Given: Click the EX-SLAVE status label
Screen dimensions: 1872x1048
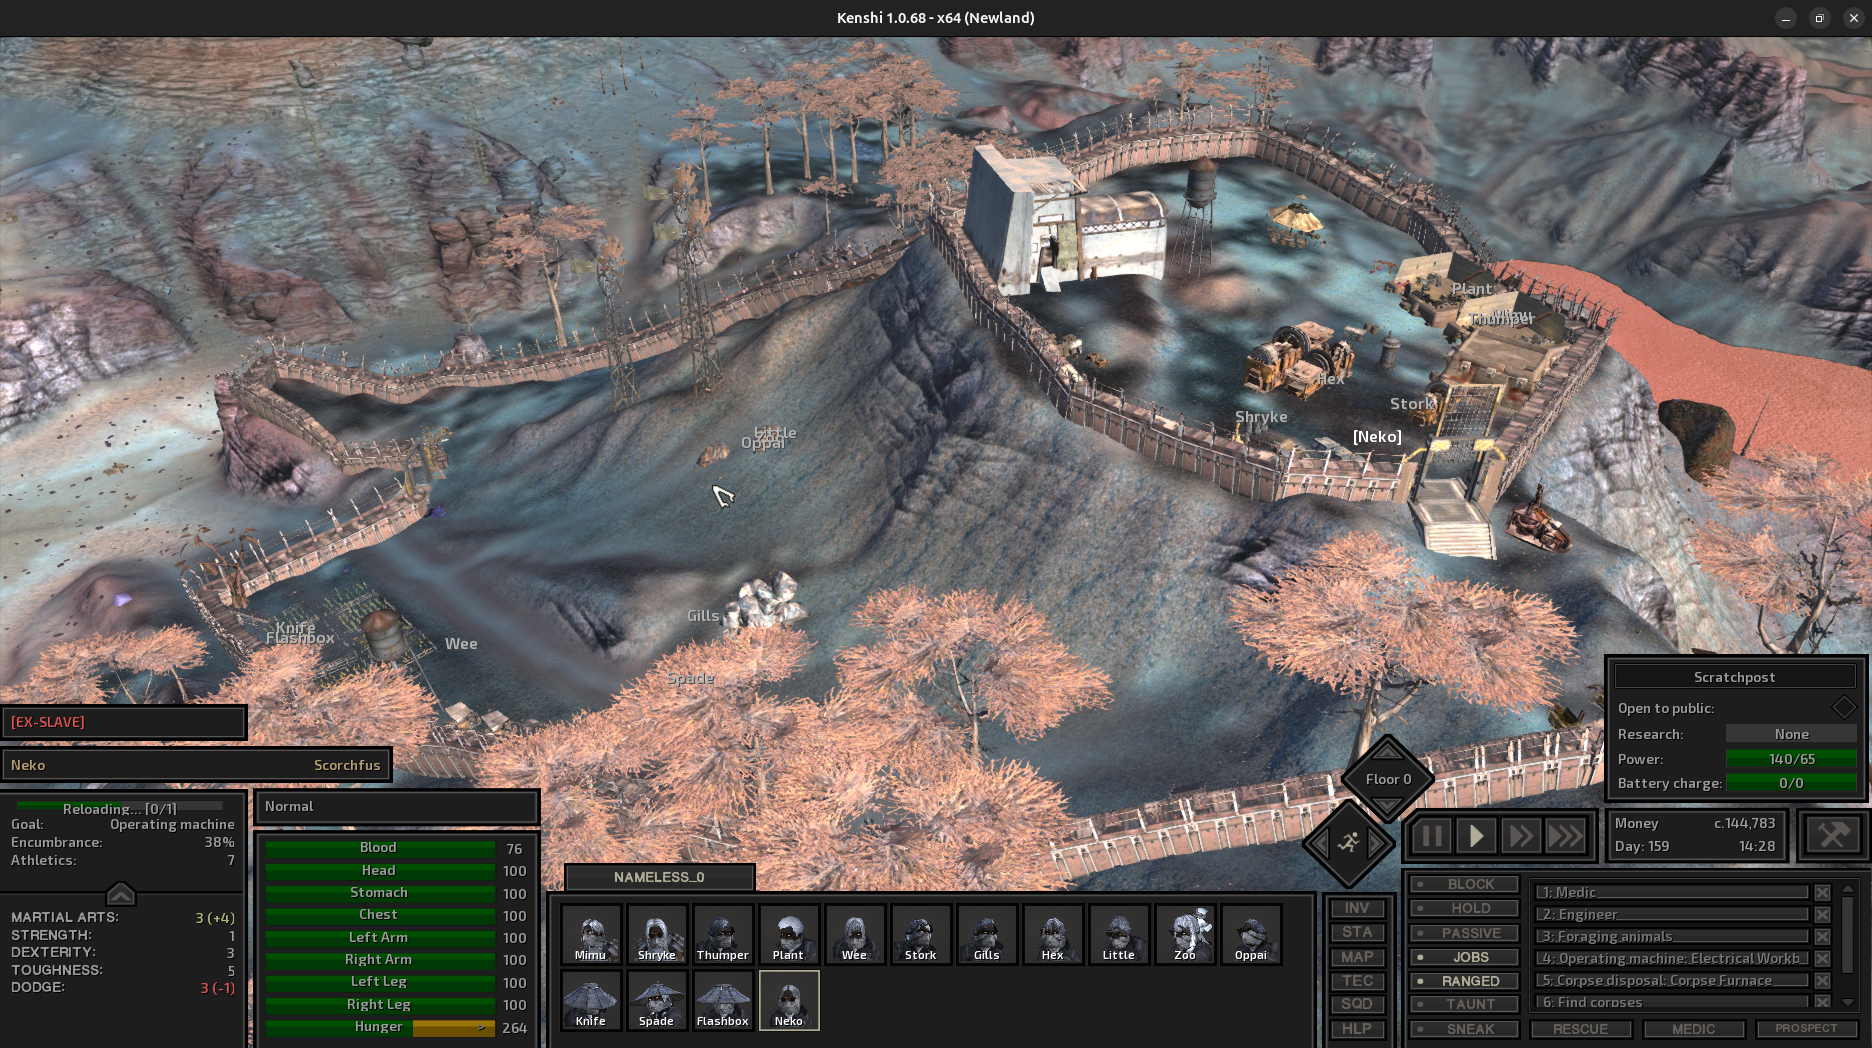Looking at the screenshot, I should pyautogui.click(x=124, y=722).
